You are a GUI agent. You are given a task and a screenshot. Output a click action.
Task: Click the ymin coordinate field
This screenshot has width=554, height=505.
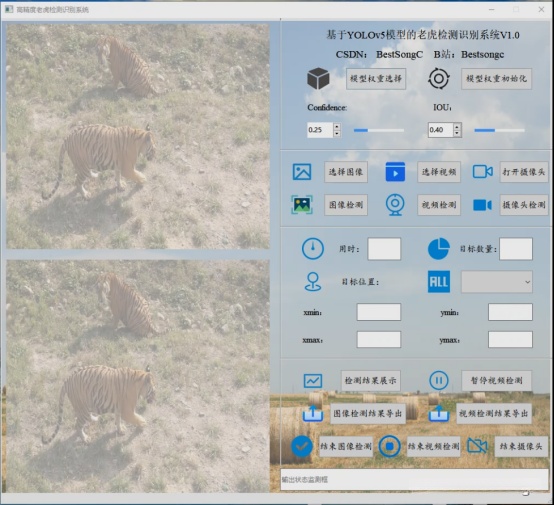coord(510,312)
